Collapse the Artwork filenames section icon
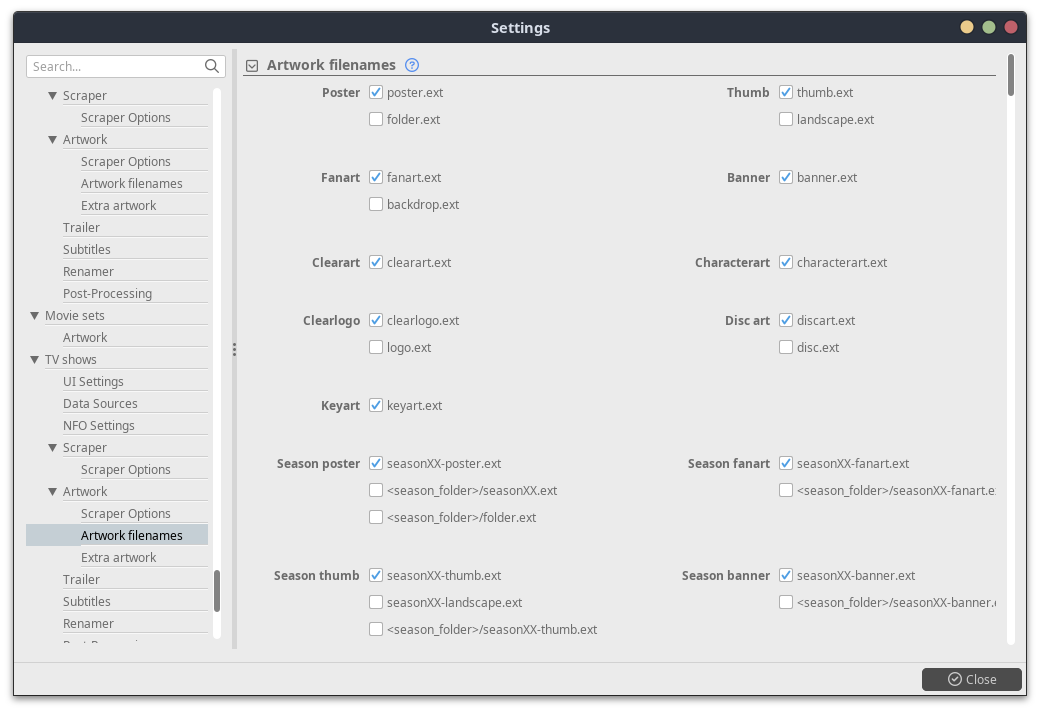1040x712 pixels. (252, 66)
